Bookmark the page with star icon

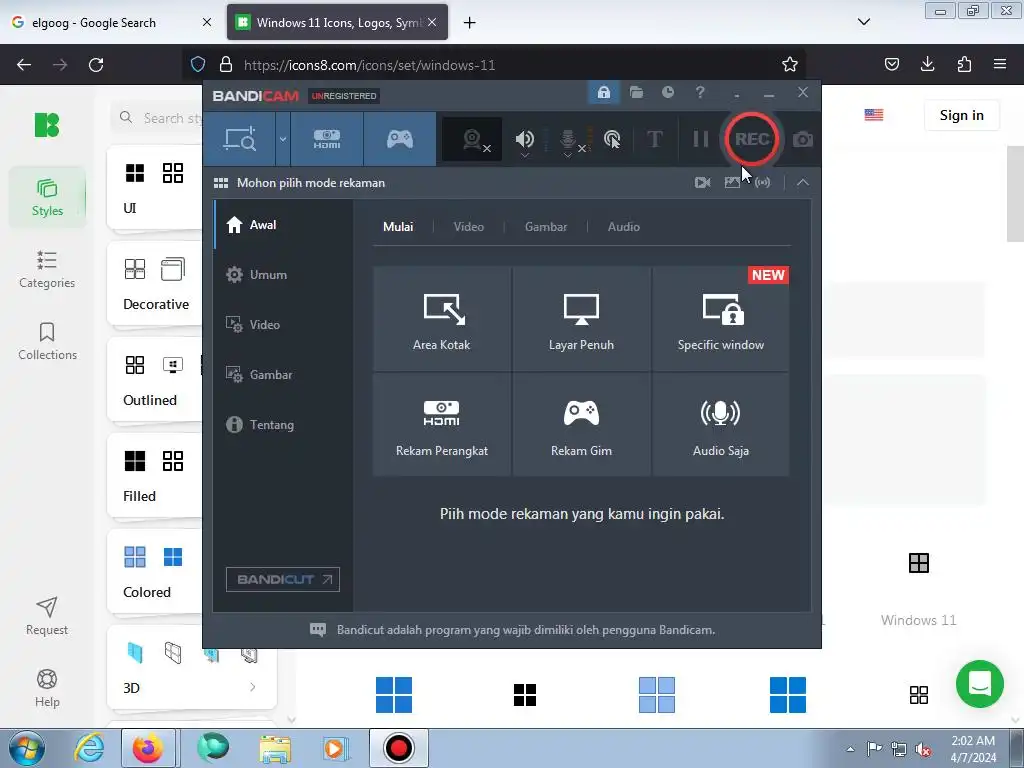click(x=790, y=65)
